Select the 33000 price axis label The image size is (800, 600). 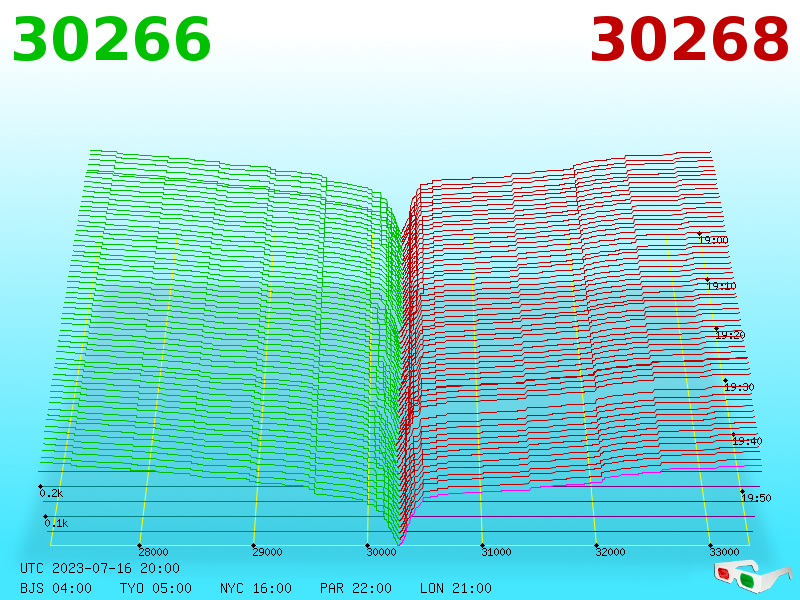pyautogui.click(x=724, y=552)
